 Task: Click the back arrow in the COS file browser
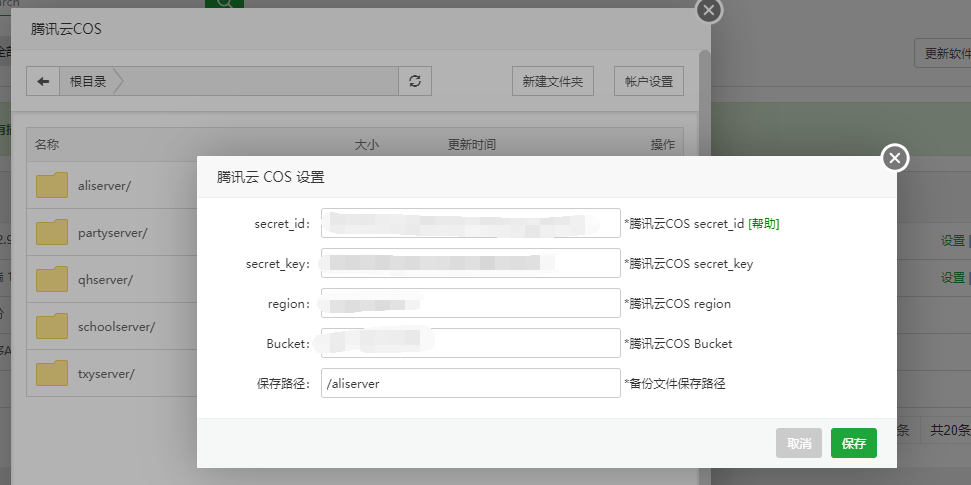pos(43,81)
